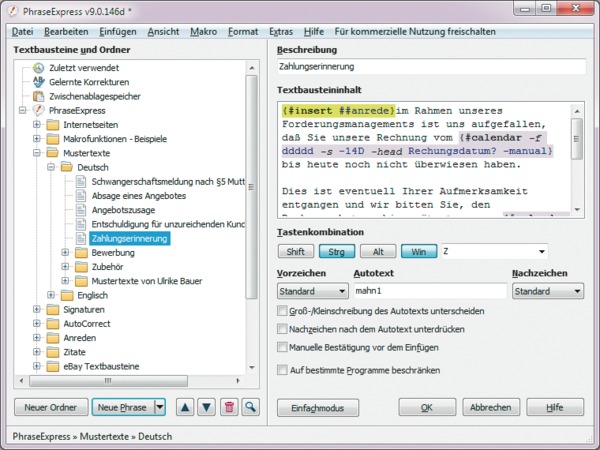Toggle the Shift modifier key
600x450 pixels.
tap(296, 251)
